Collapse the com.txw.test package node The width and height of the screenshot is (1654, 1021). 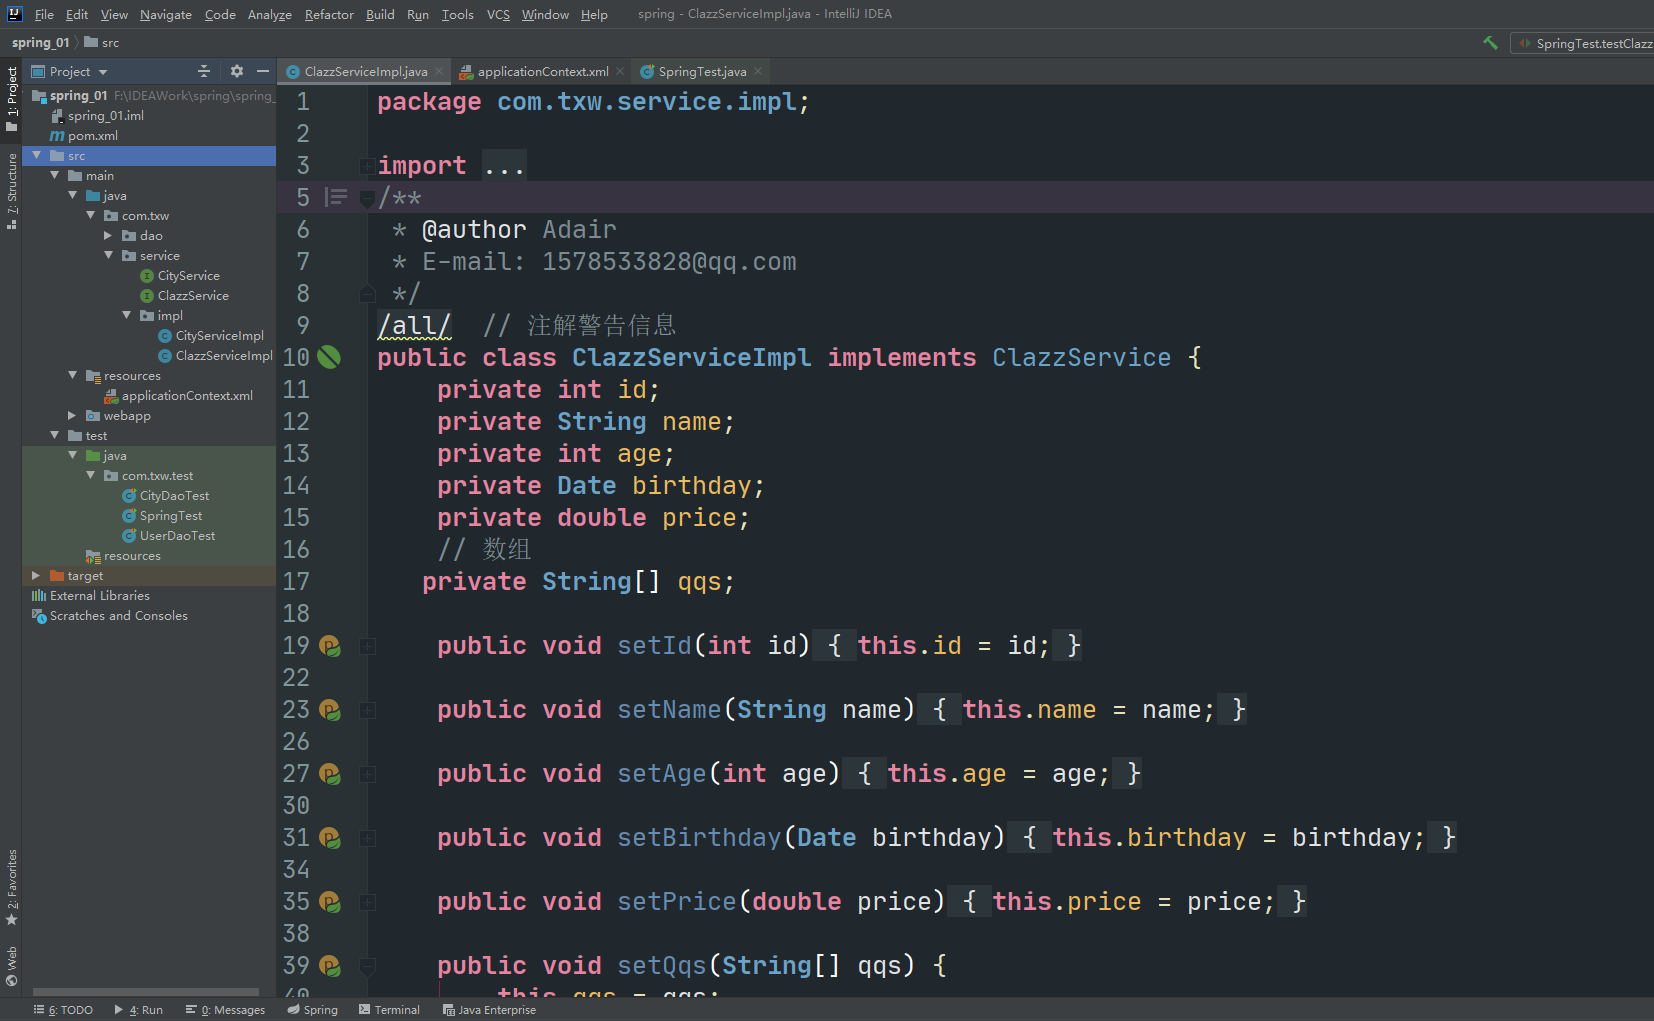click(90, 475)
